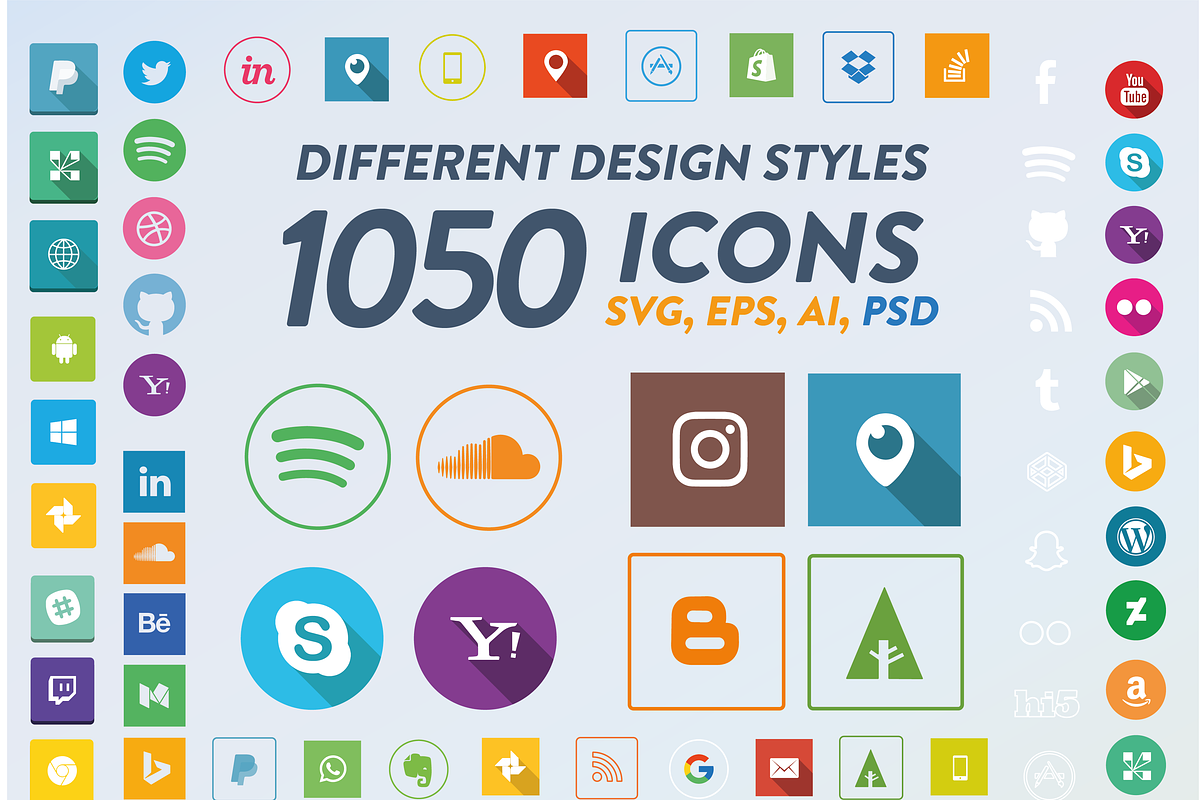Select the small Skype circle under YouTube

tap(1134, 164)
